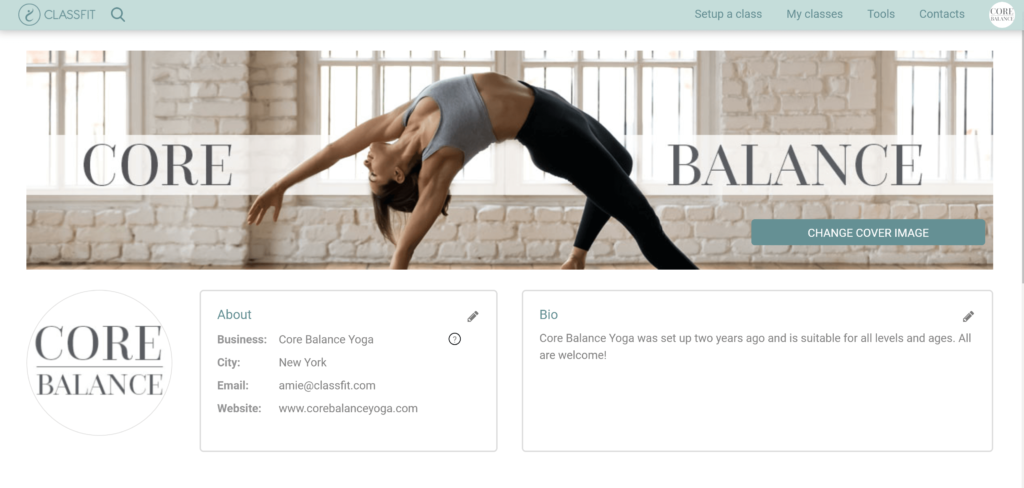This screenshot has height=488, width=1024.
Task: Click the New York city value
Action: click(x=302, y=363)
